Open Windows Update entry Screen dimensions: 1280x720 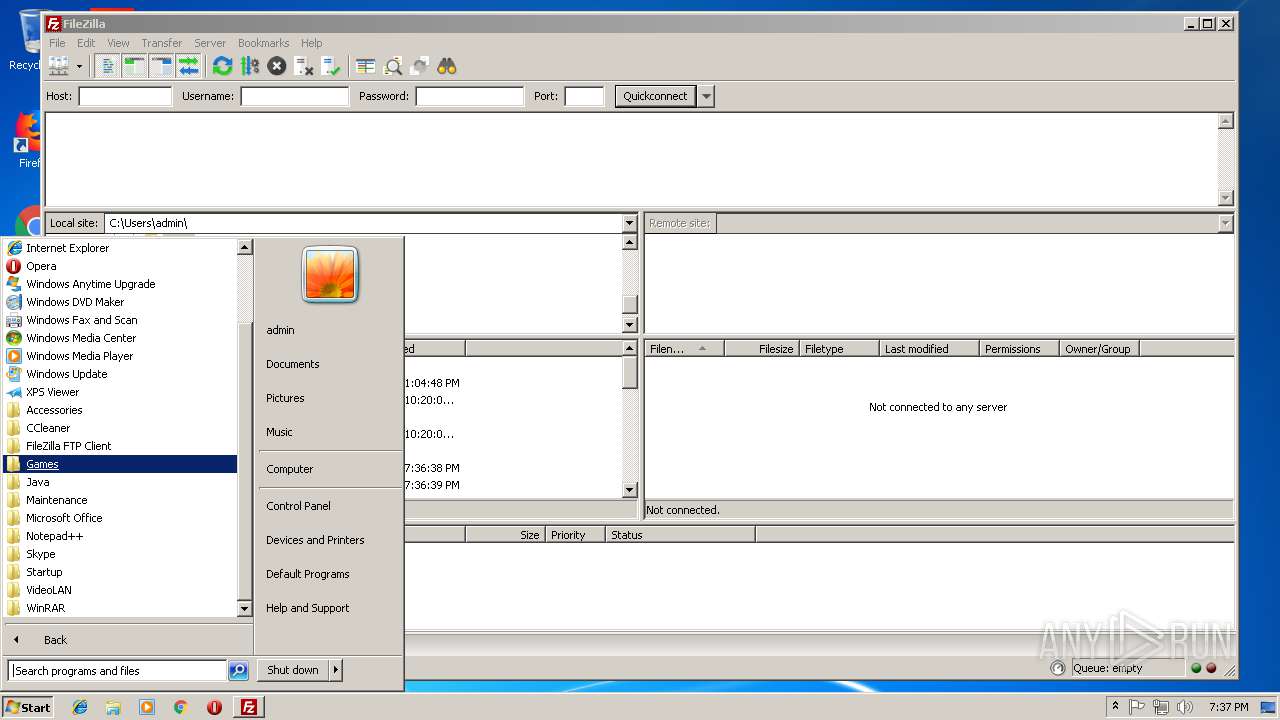[121, 374]
